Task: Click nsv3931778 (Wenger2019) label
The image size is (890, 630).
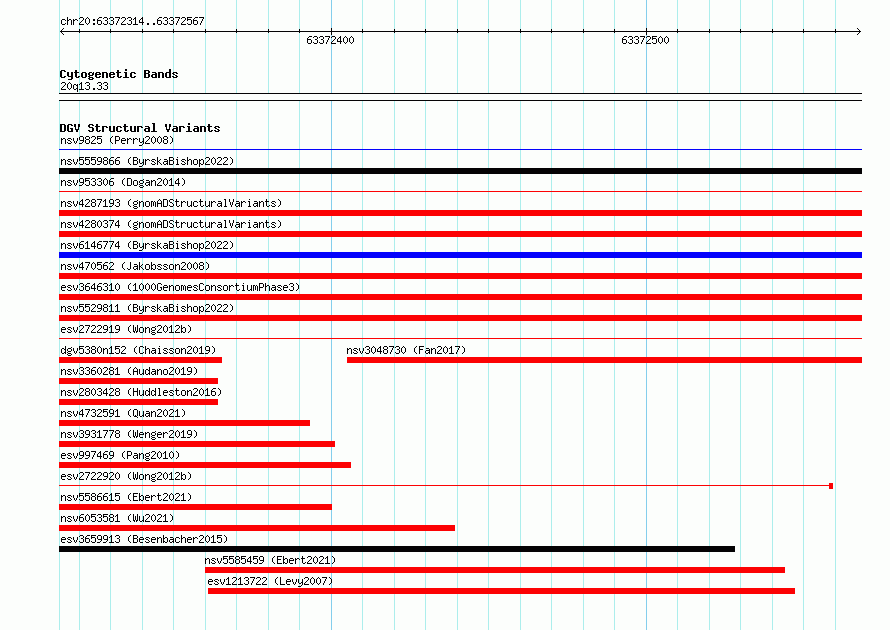Action: pos(129,434)
